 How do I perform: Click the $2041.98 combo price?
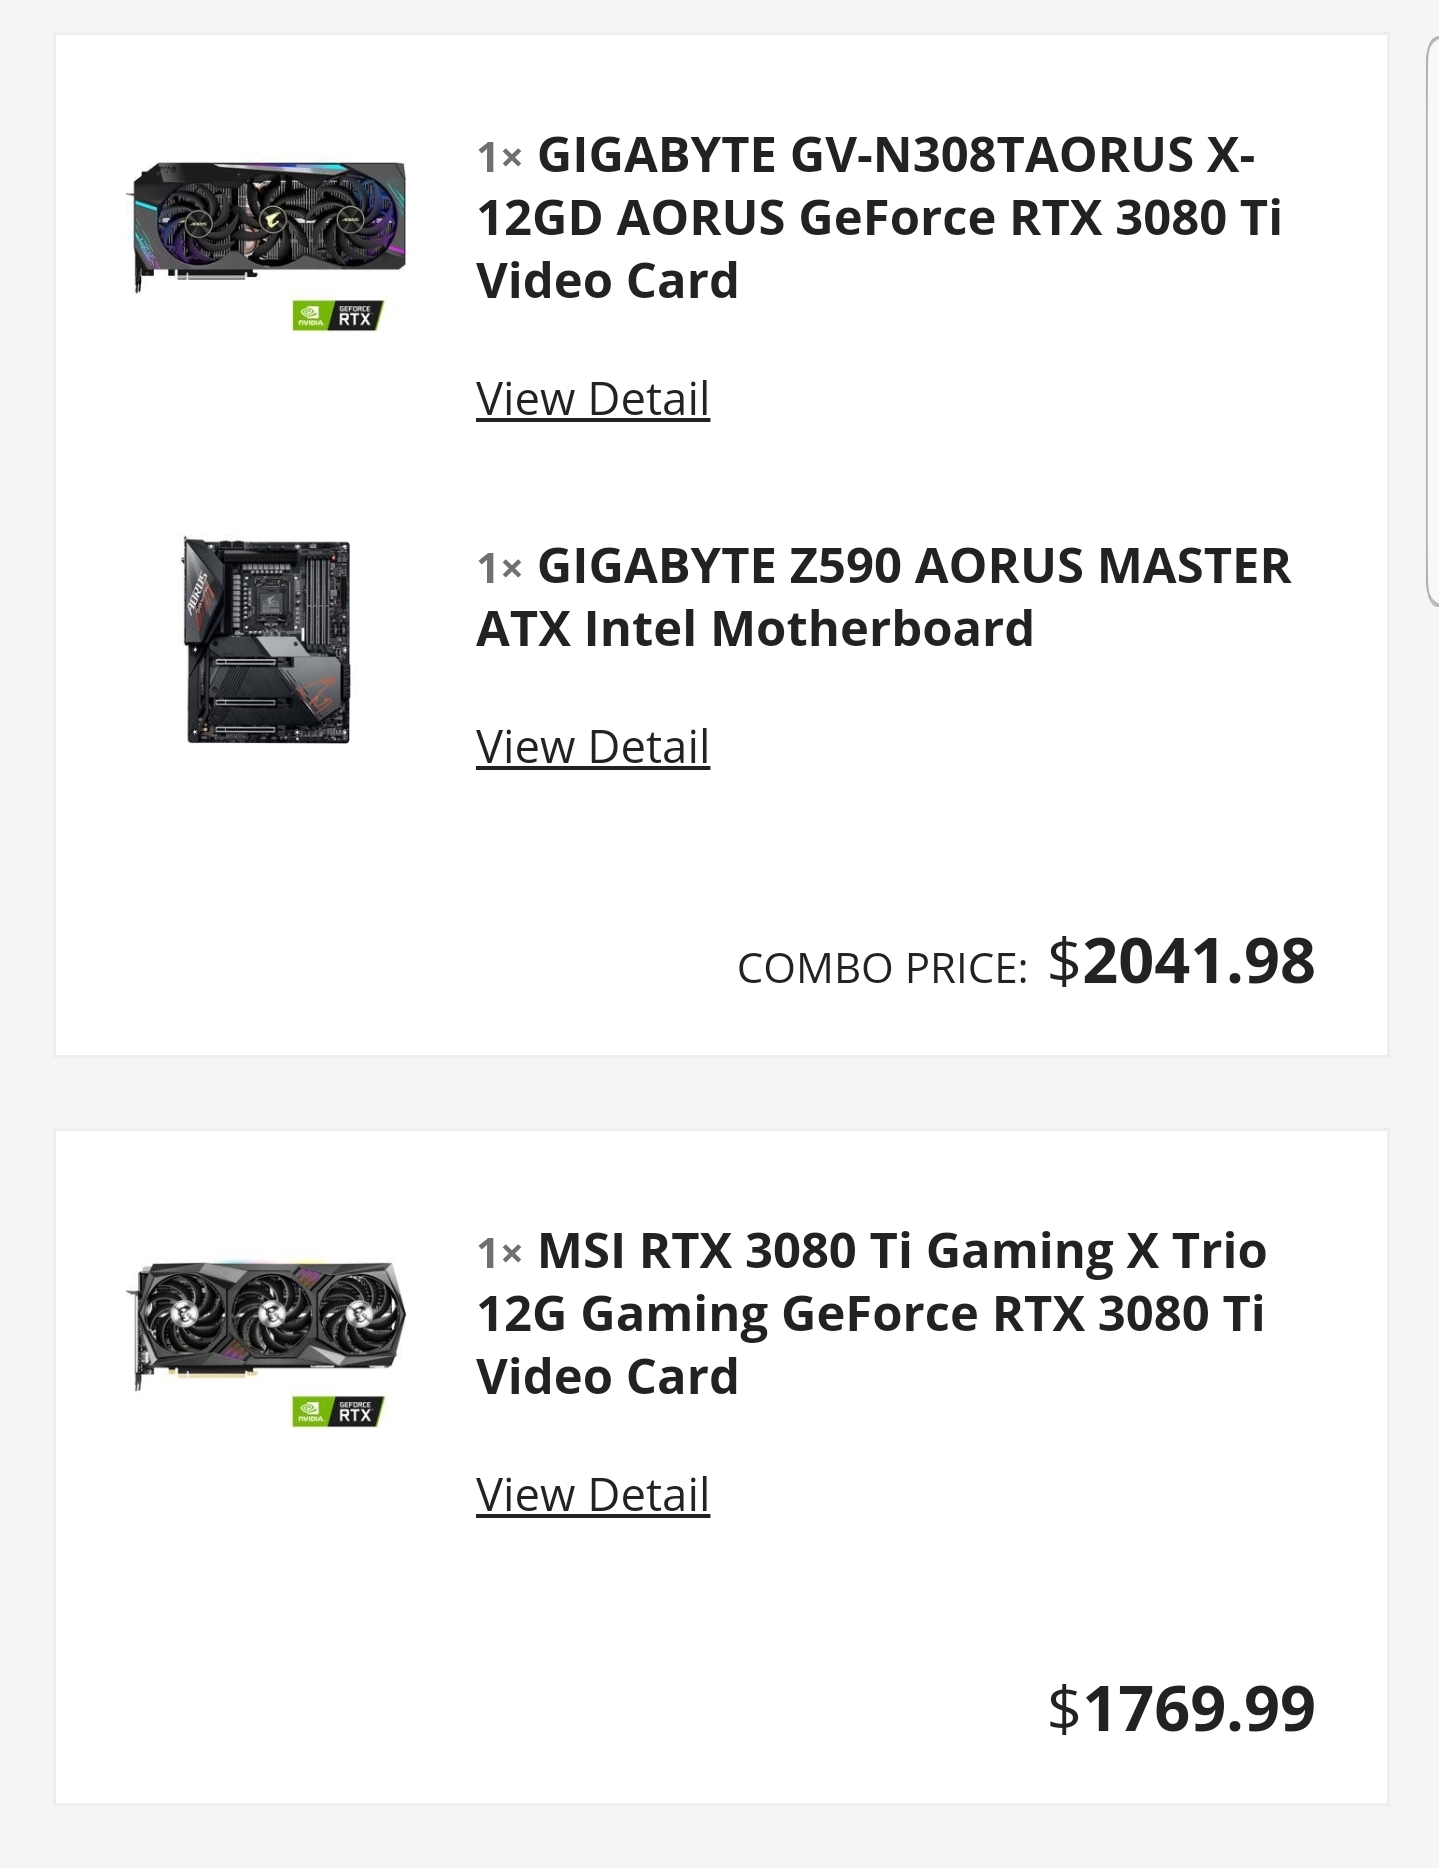tap(1181, 962)
